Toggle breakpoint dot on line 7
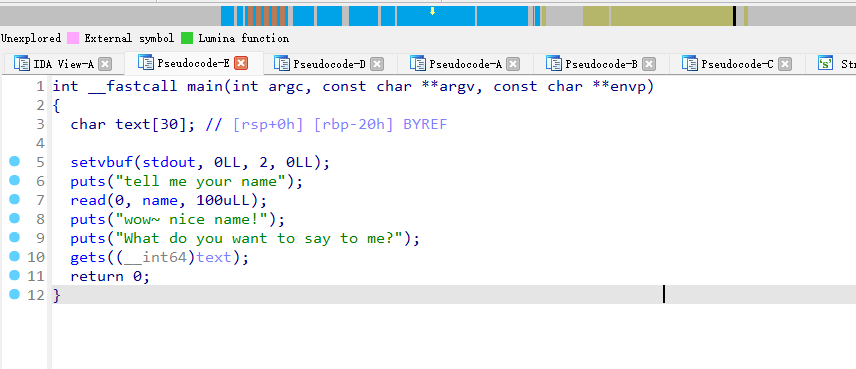Viewport: 856px width, 369px height. click(x=14, y=199)
